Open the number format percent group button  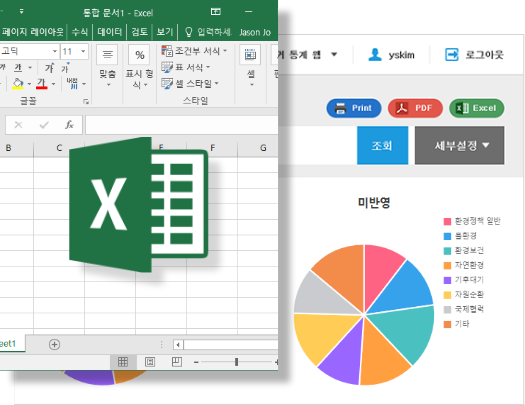tap(139, 67)
